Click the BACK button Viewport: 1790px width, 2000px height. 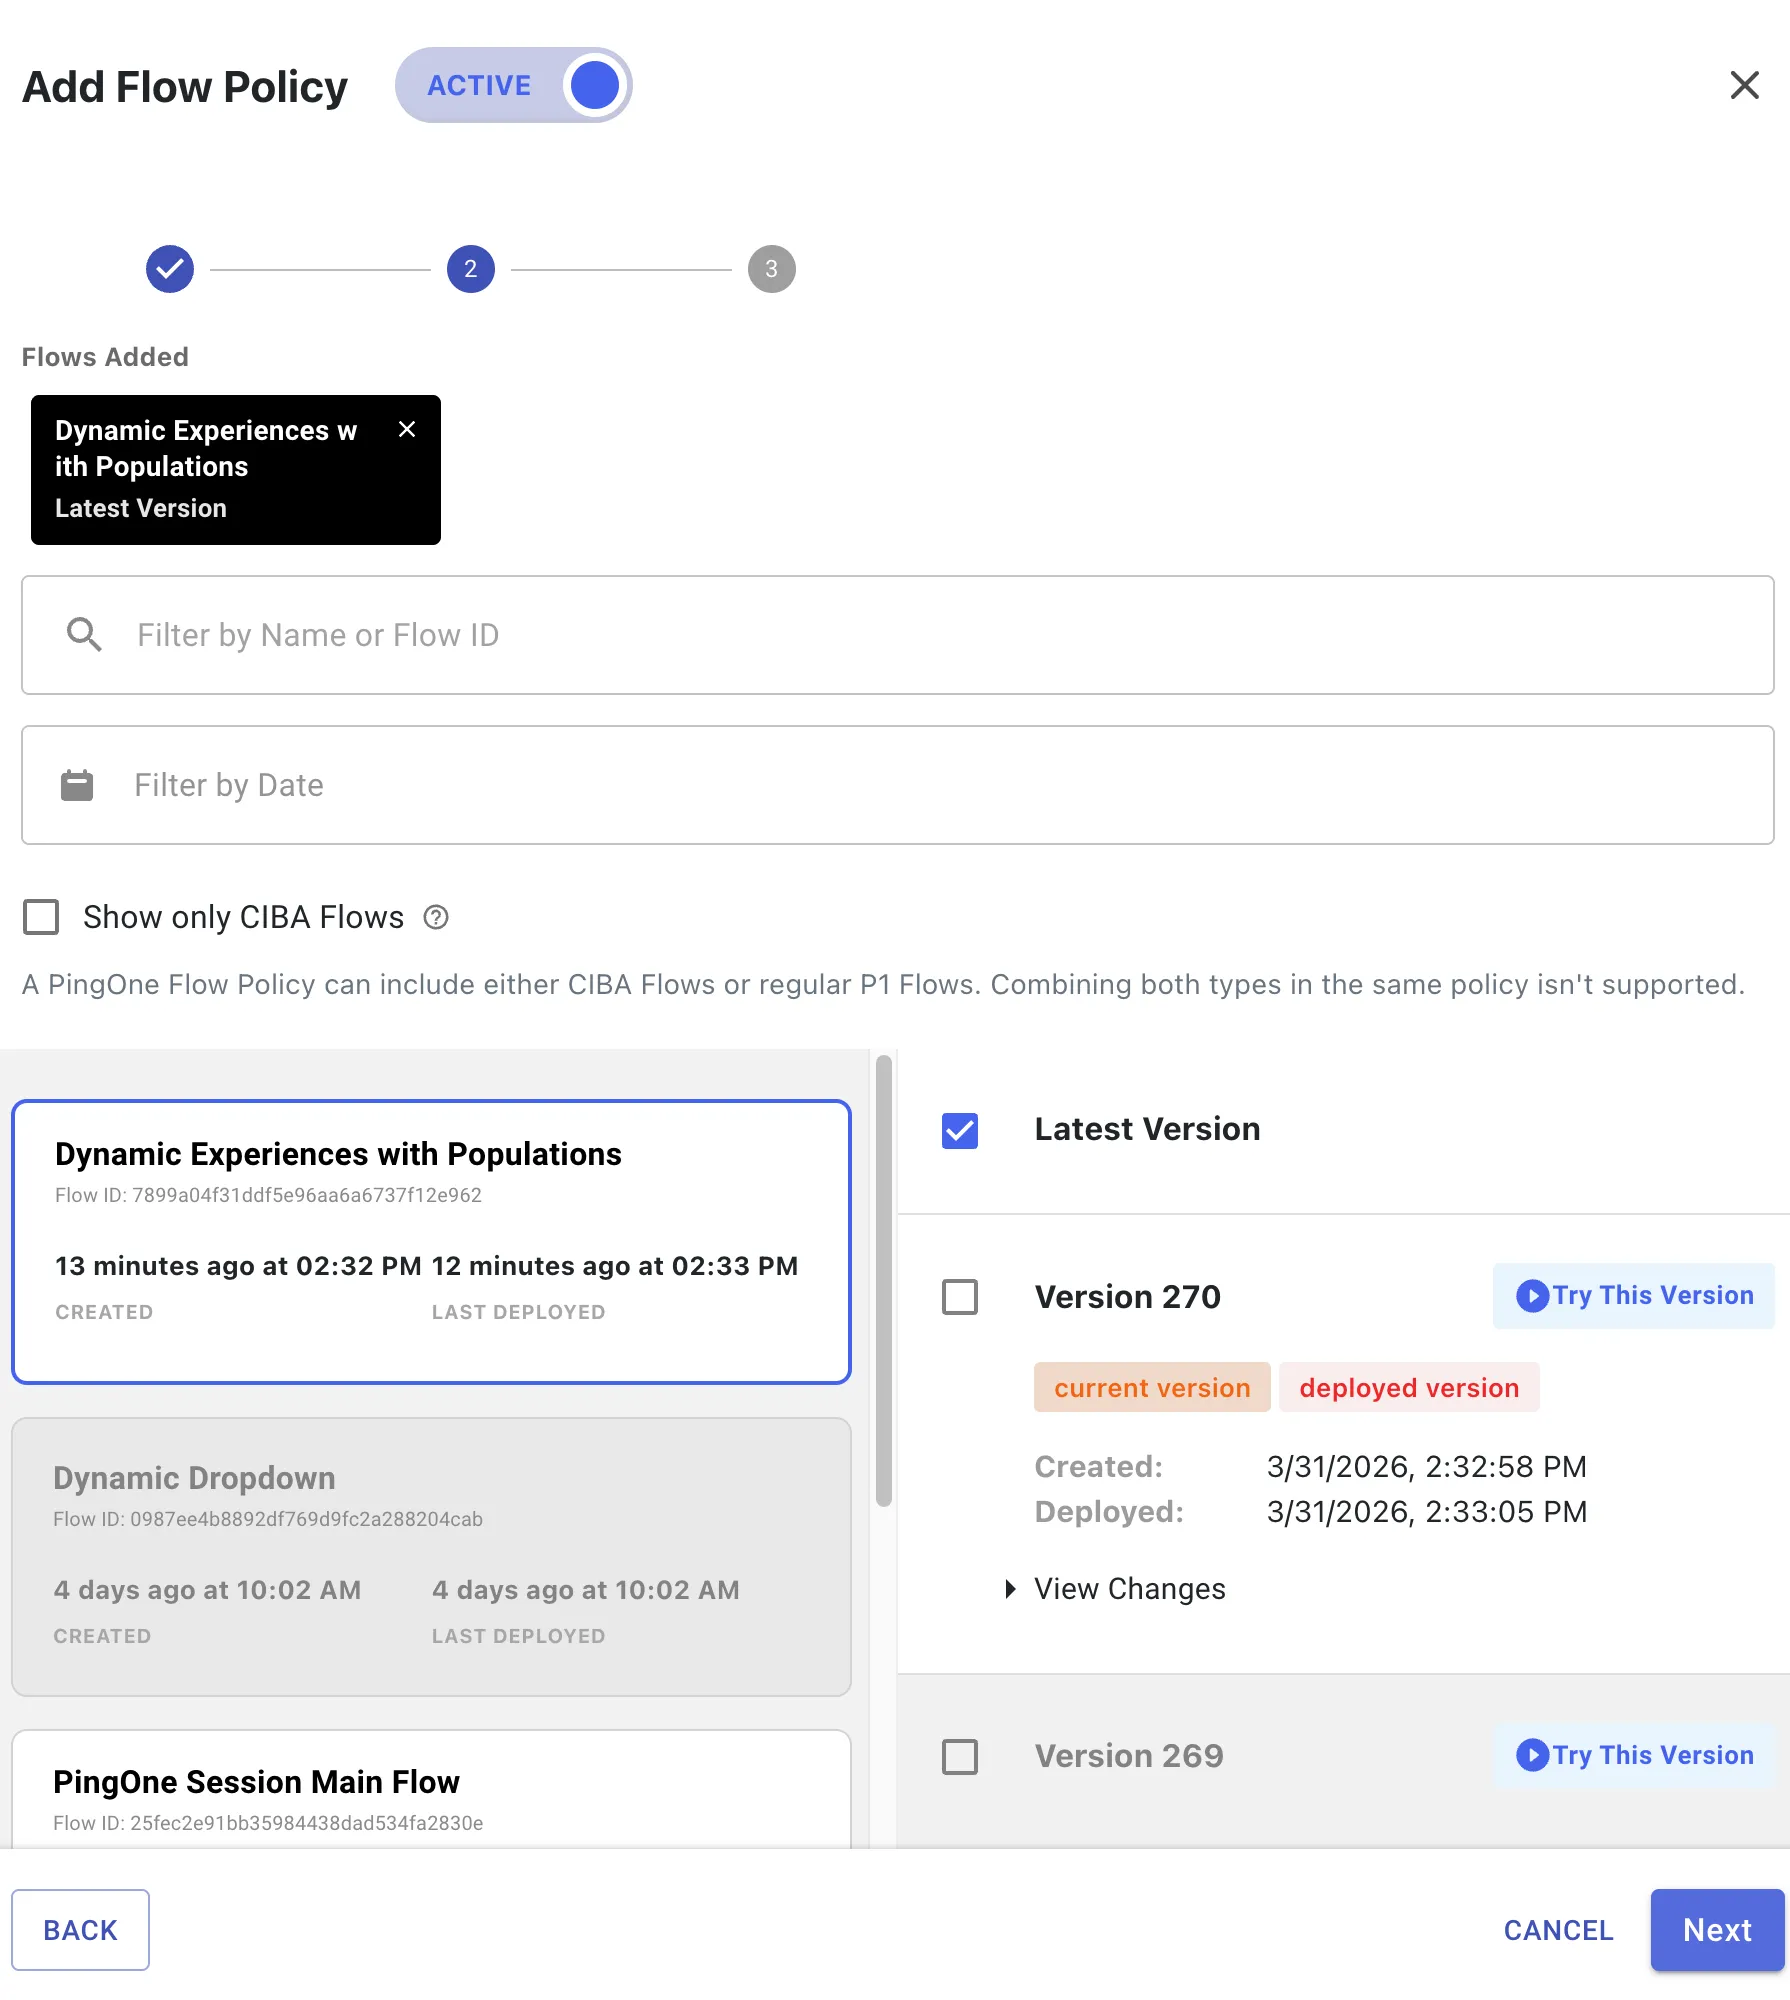pos(80,1930)
